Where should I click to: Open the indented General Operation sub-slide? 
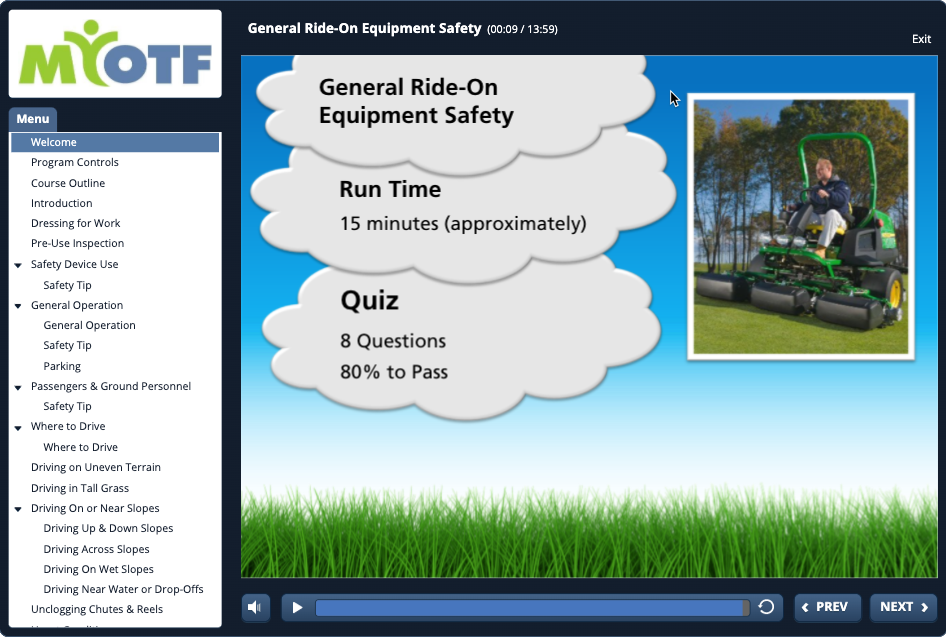89,325
